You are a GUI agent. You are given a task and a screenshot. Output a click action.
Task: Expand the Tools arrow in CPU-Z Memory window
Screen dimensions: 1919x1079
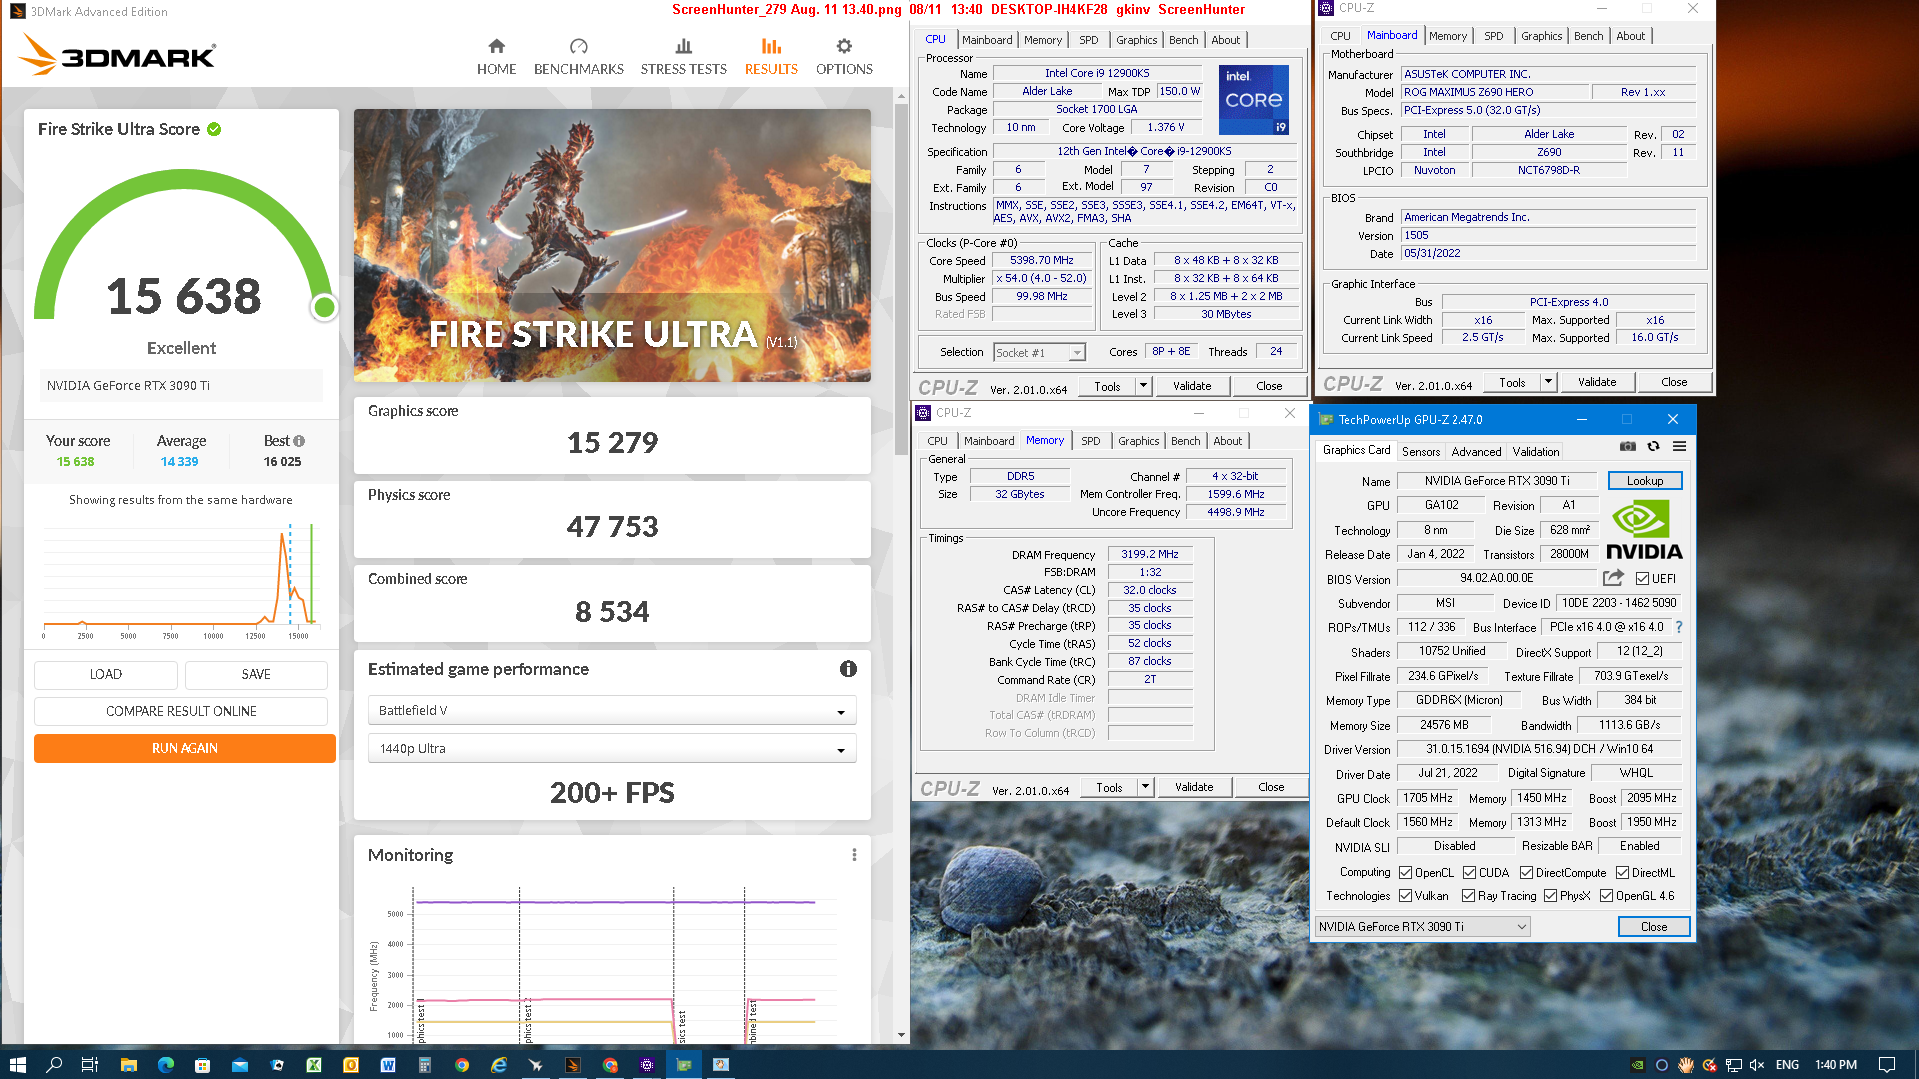(1145, 787)
